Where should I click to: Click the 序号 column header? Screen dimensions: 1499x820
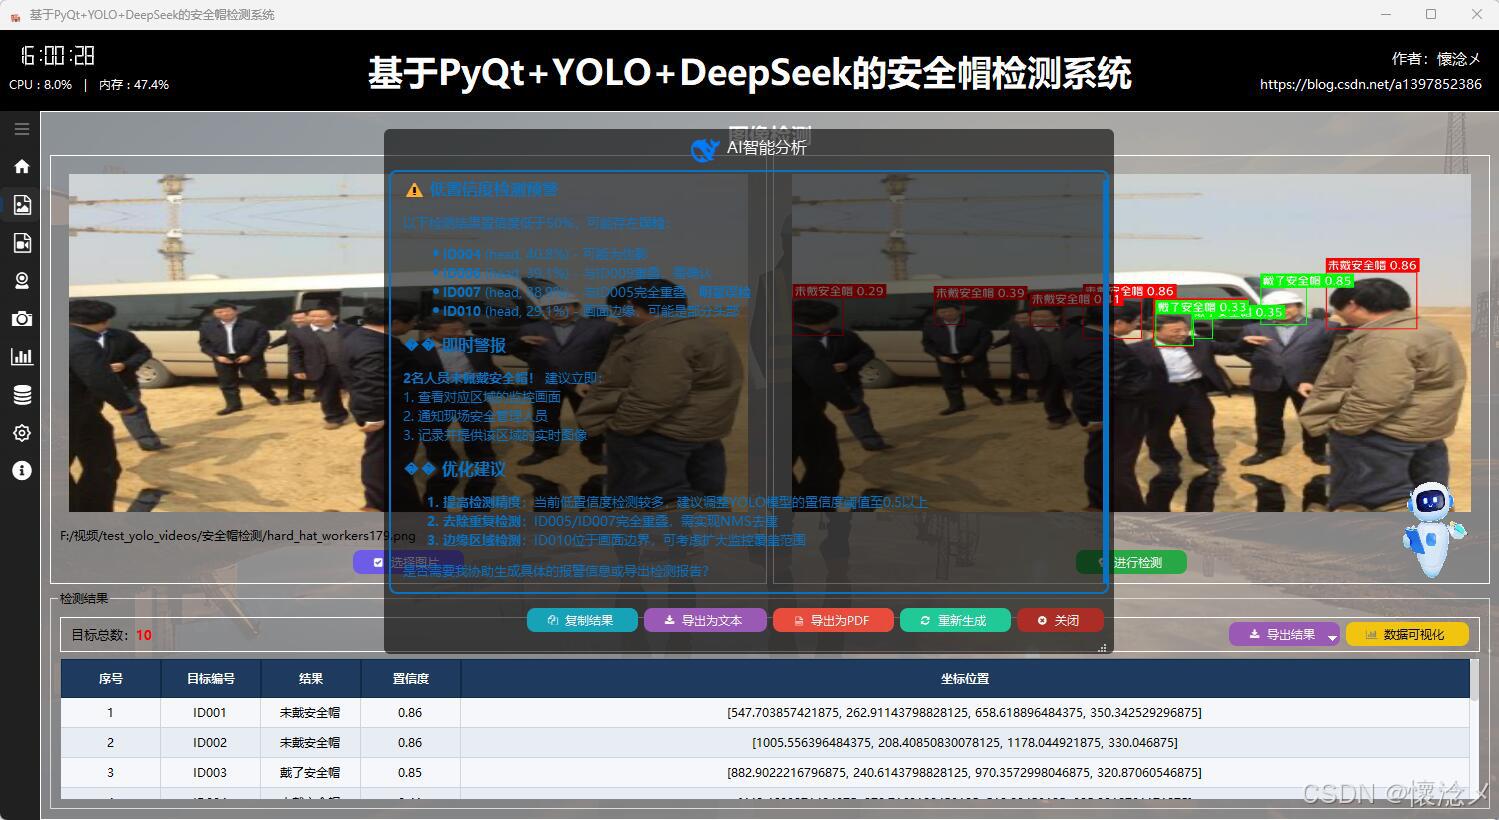pos(111,678)
